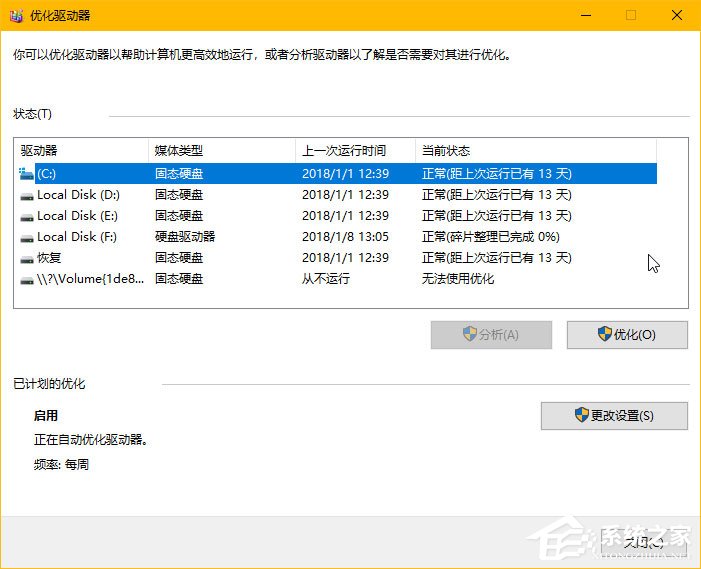Click 固态硬盘 in the 恢复 row
The image size is (701, 569).
179,258
